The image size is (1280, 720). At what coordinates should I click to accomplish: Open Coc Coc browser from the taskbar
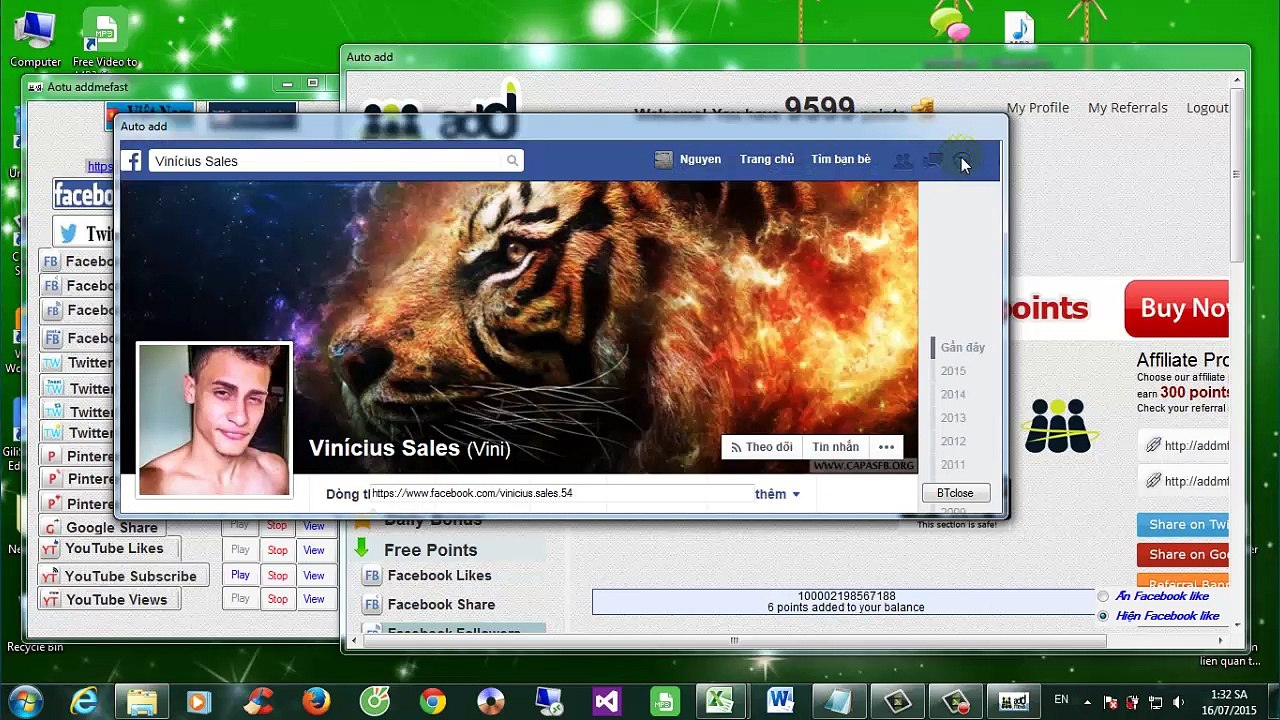click(375, 701)
